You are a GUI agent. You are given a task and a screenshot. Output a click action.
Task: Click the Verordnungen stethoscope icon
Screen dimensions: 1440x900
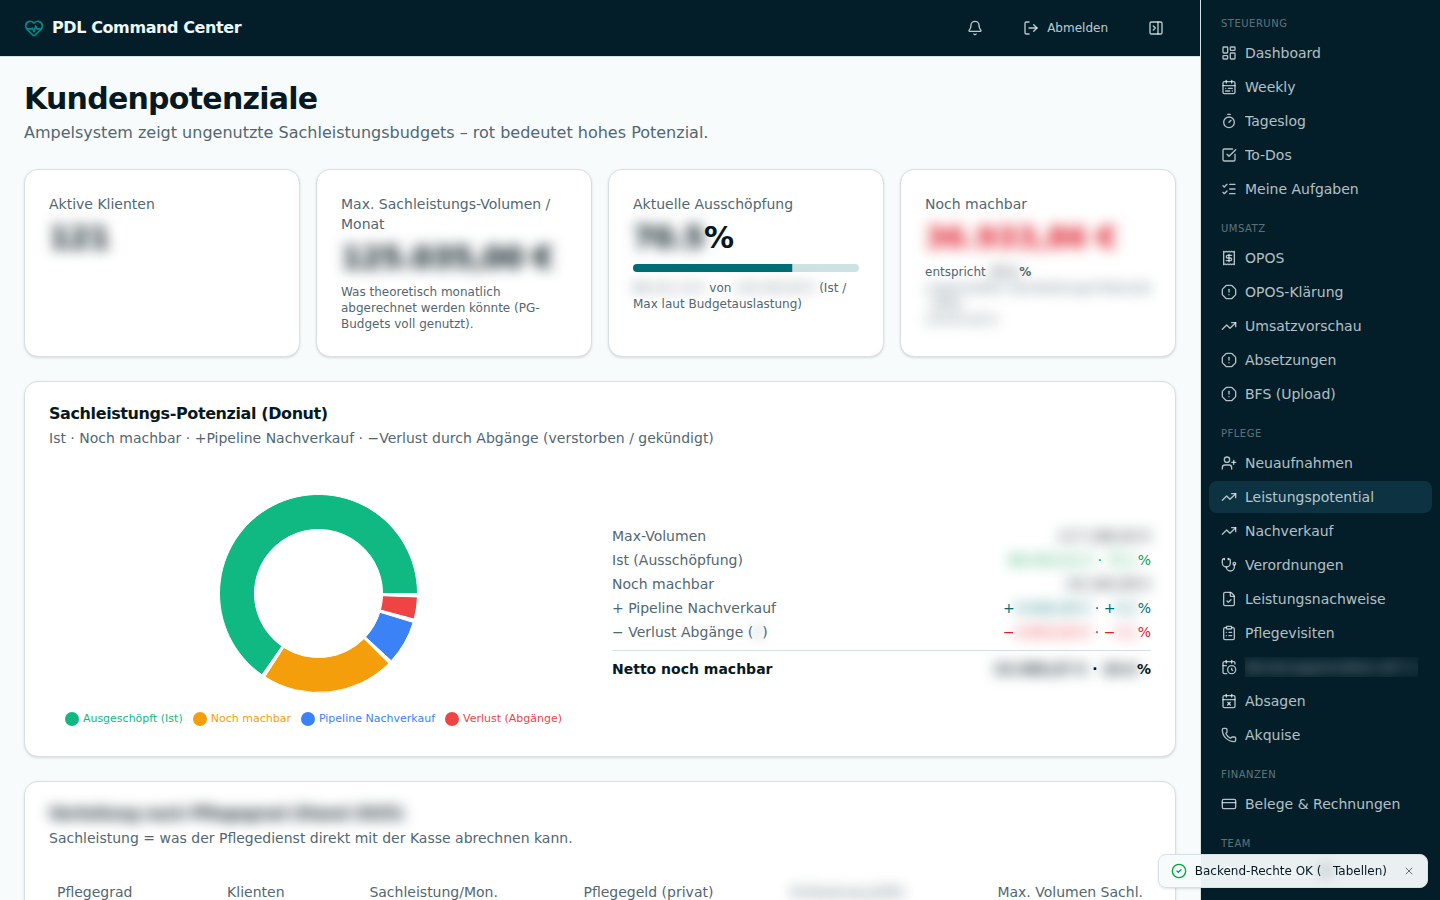pos(1229,565)
